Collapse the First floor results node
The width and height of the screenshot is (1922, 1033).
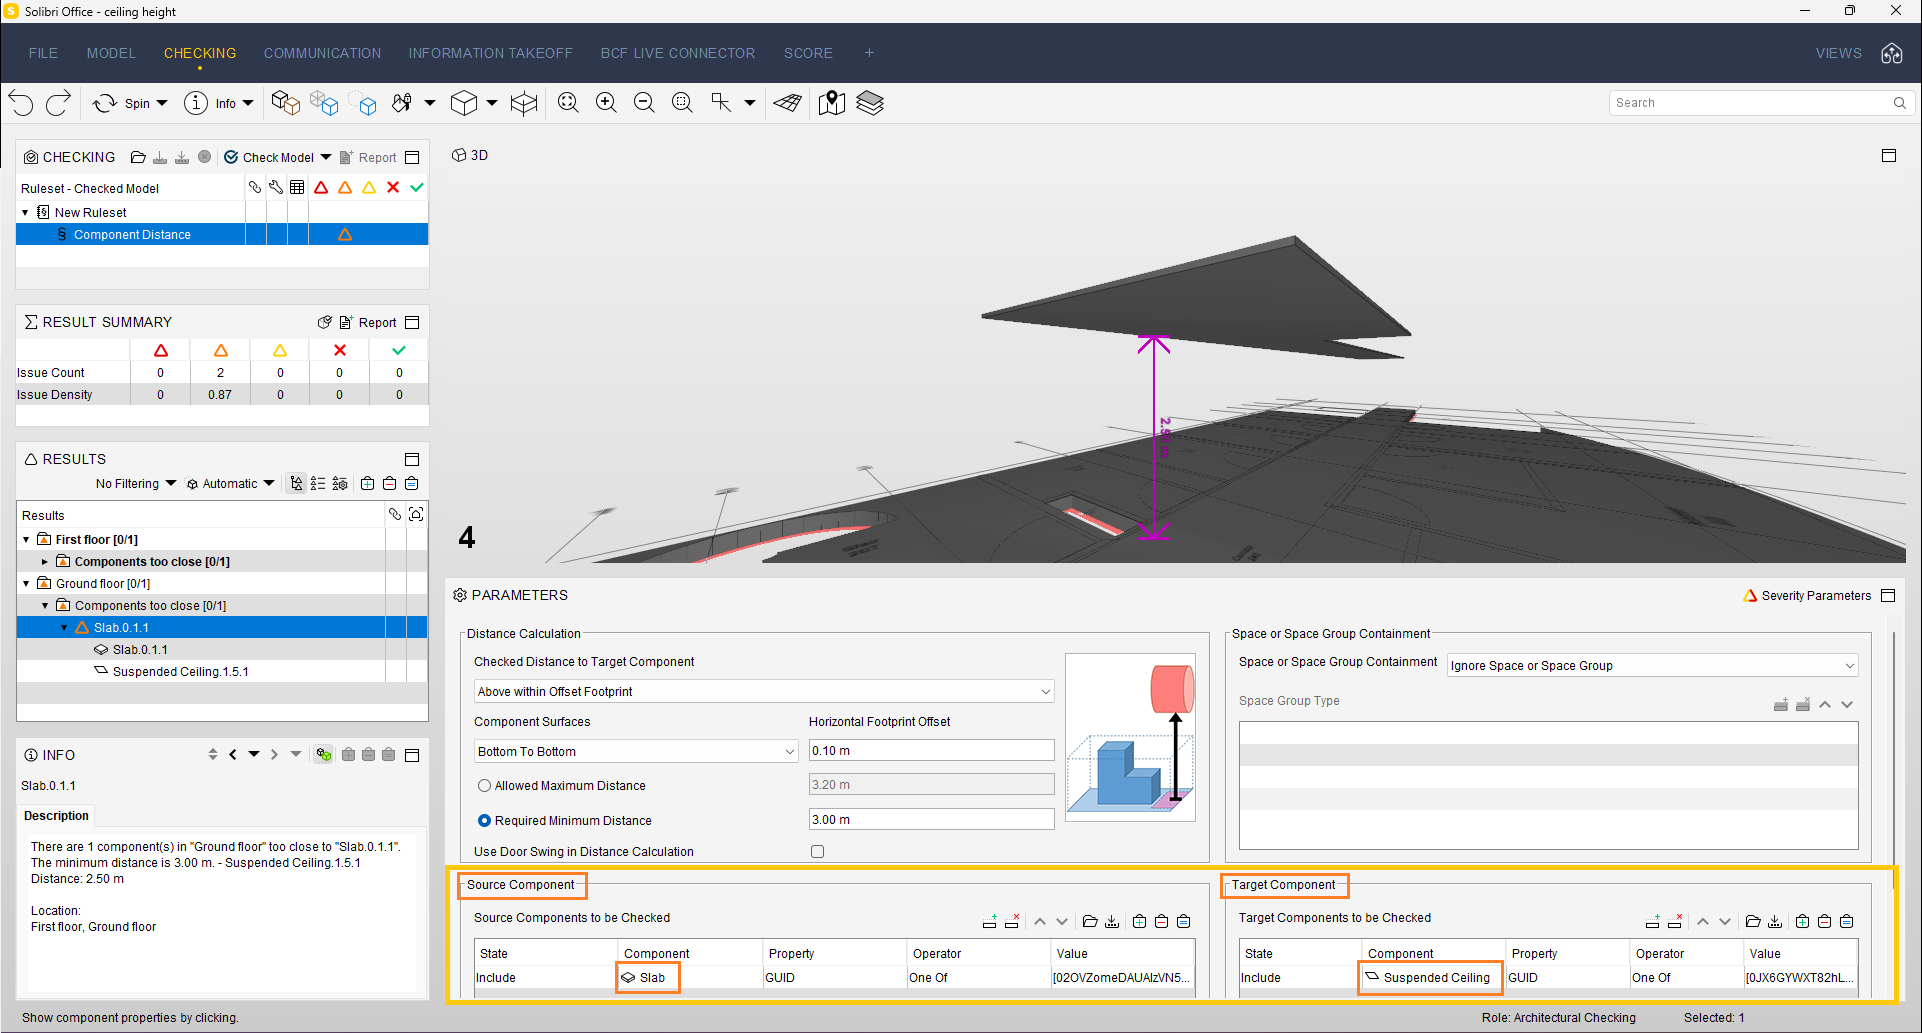(26, 539)
